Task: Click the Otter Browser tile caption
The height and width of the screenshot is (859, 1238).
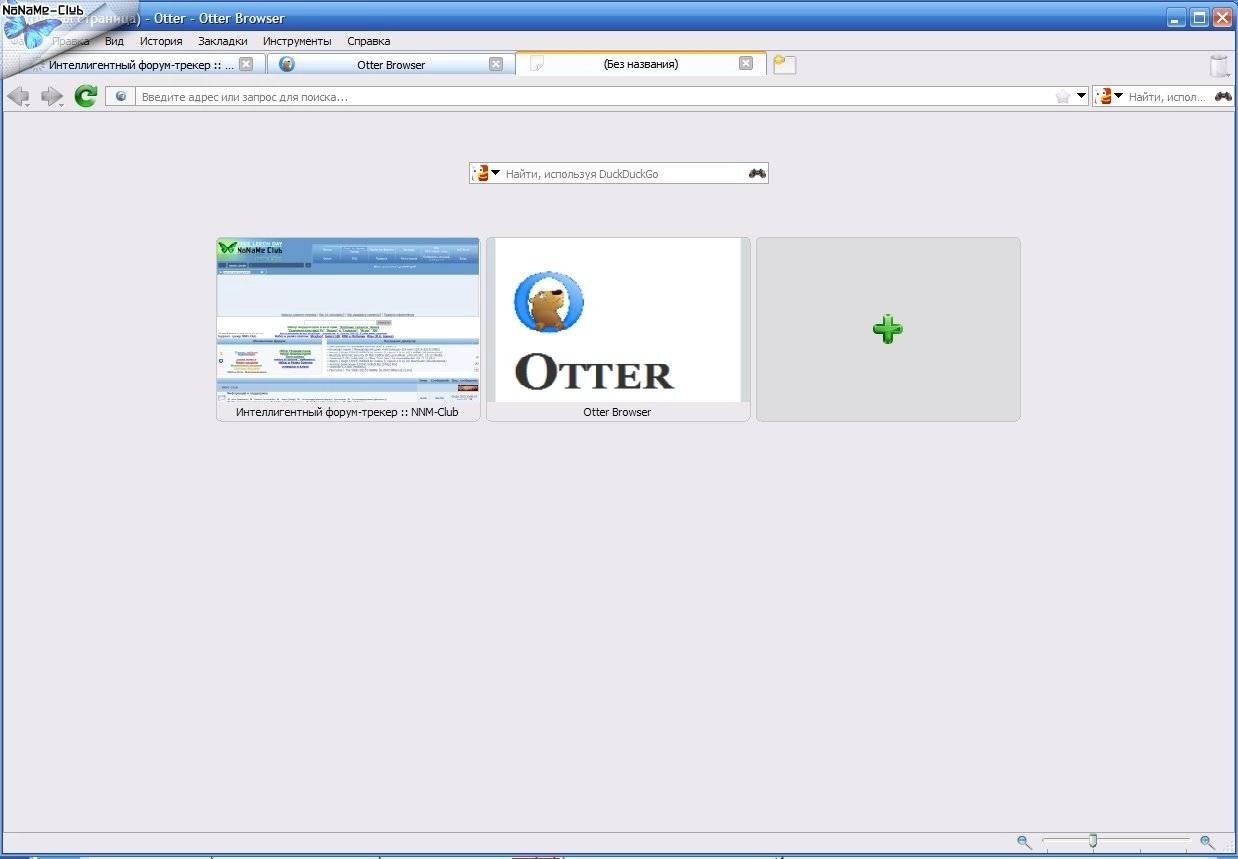Action: 617,412
